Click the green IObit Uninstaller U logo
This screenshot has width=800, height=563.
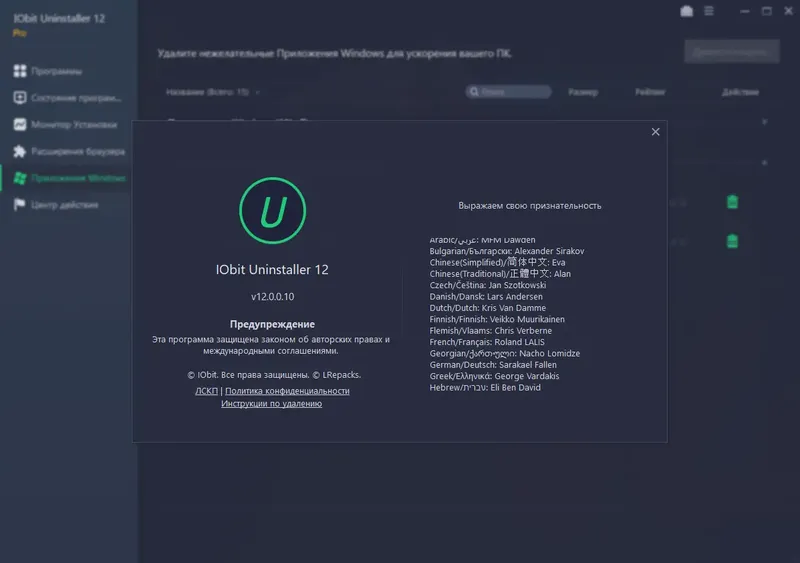[272, 210]
